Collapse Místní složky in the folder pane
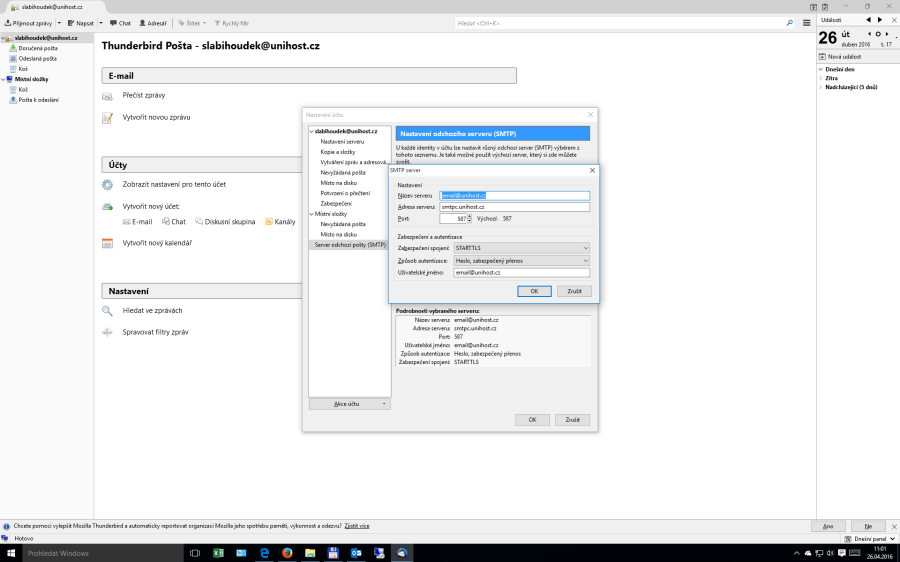The image size is (900, 562). pyautogui.click(x=3, y=79)
